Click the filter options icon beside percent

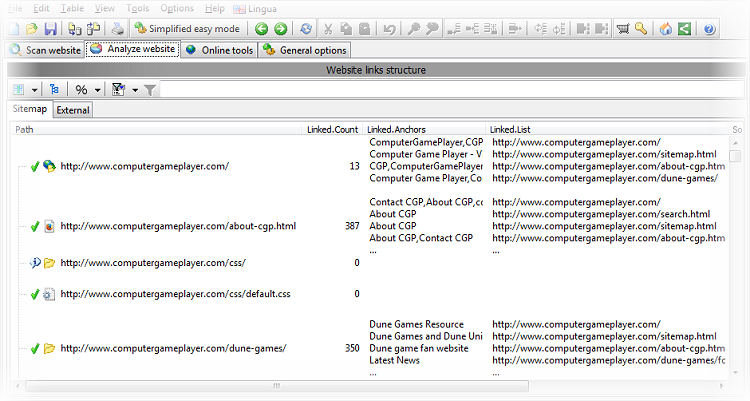click(x=118, y=89)
